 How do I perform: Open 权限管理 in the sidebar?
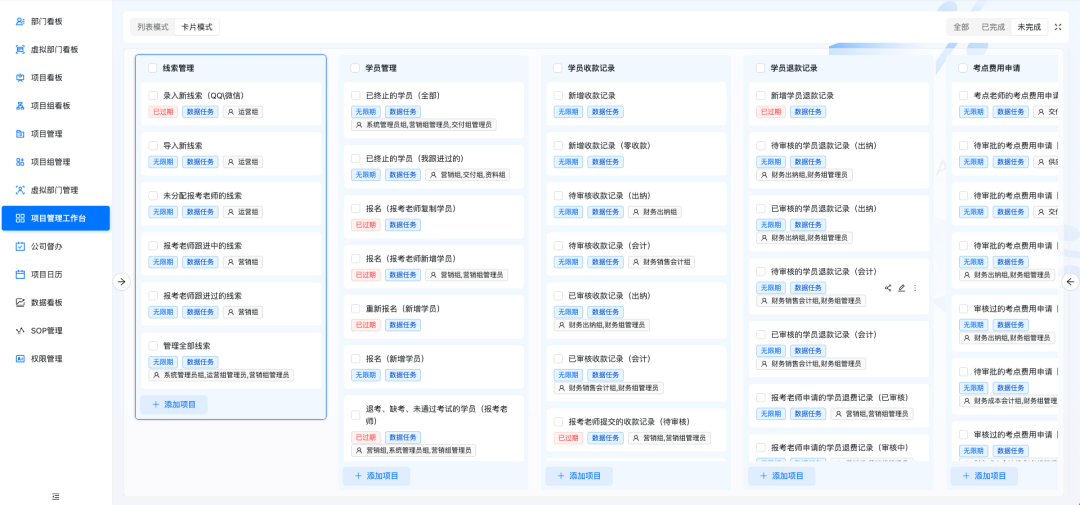coord(55,359)
